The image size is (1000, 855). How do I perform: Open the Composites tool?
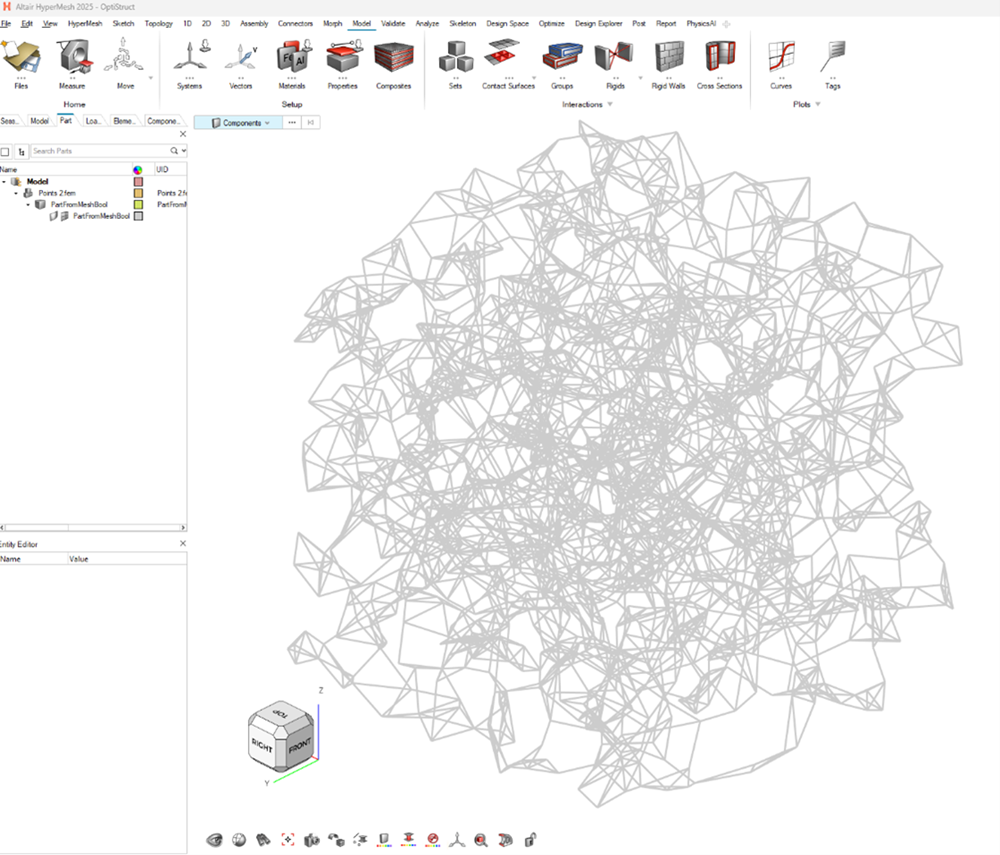393,62
